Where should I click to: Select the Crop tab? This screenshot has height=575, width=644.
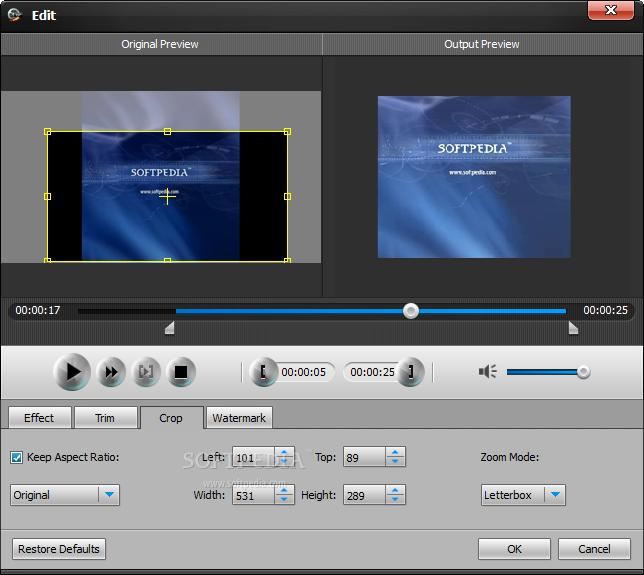171,418
